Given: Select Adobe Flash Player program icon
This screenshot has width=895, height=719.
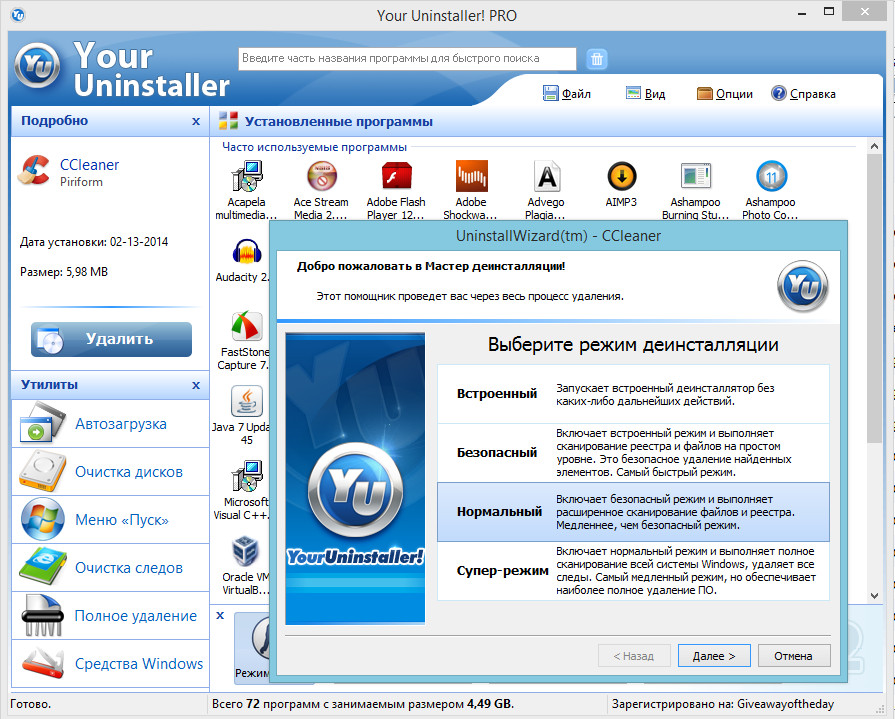Looking at the screenshot, I should (396, 176).
